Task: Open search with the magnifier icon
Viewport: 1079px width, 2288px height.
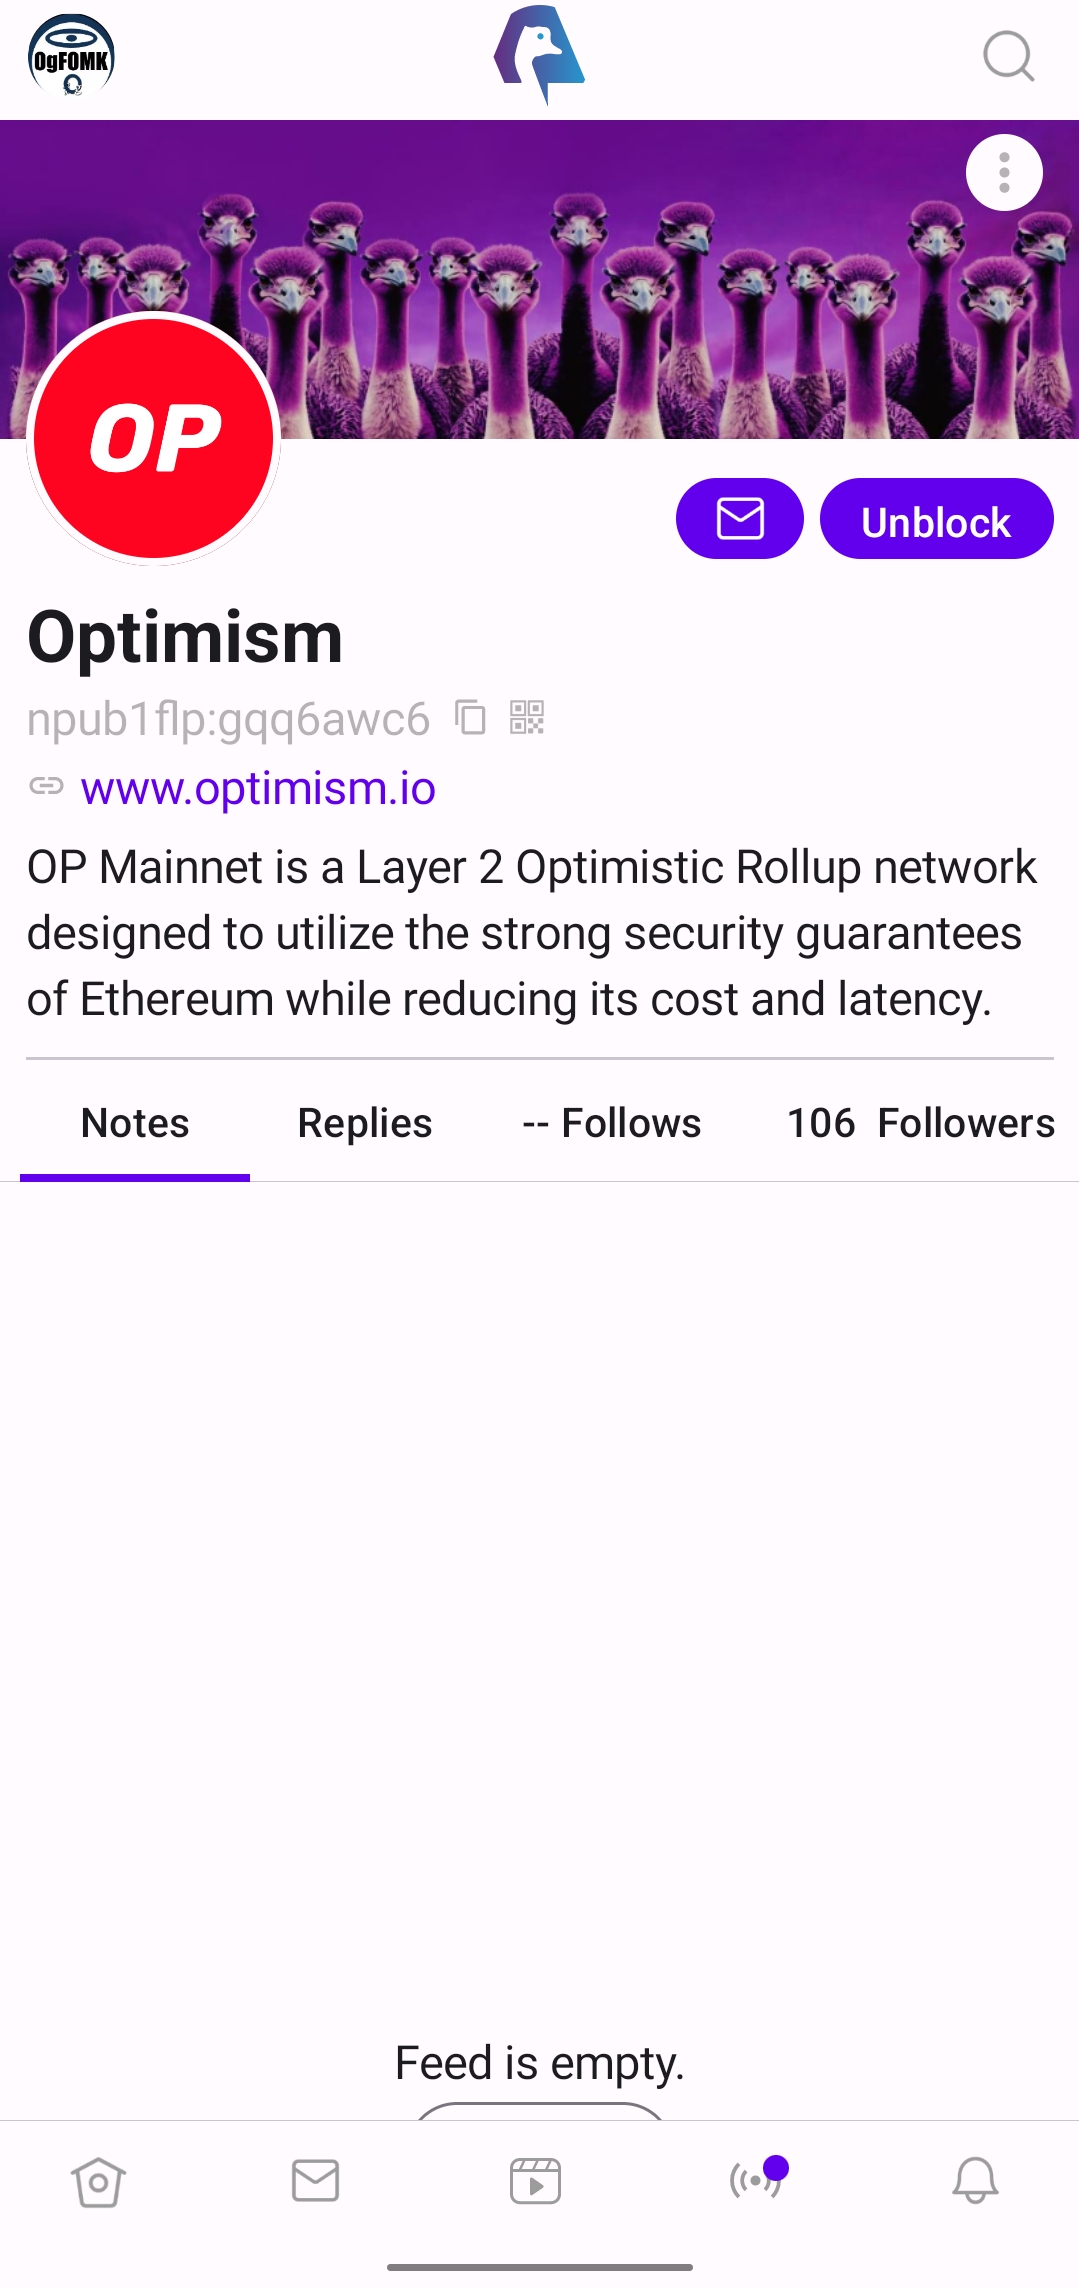Action: pos(1008,56)
